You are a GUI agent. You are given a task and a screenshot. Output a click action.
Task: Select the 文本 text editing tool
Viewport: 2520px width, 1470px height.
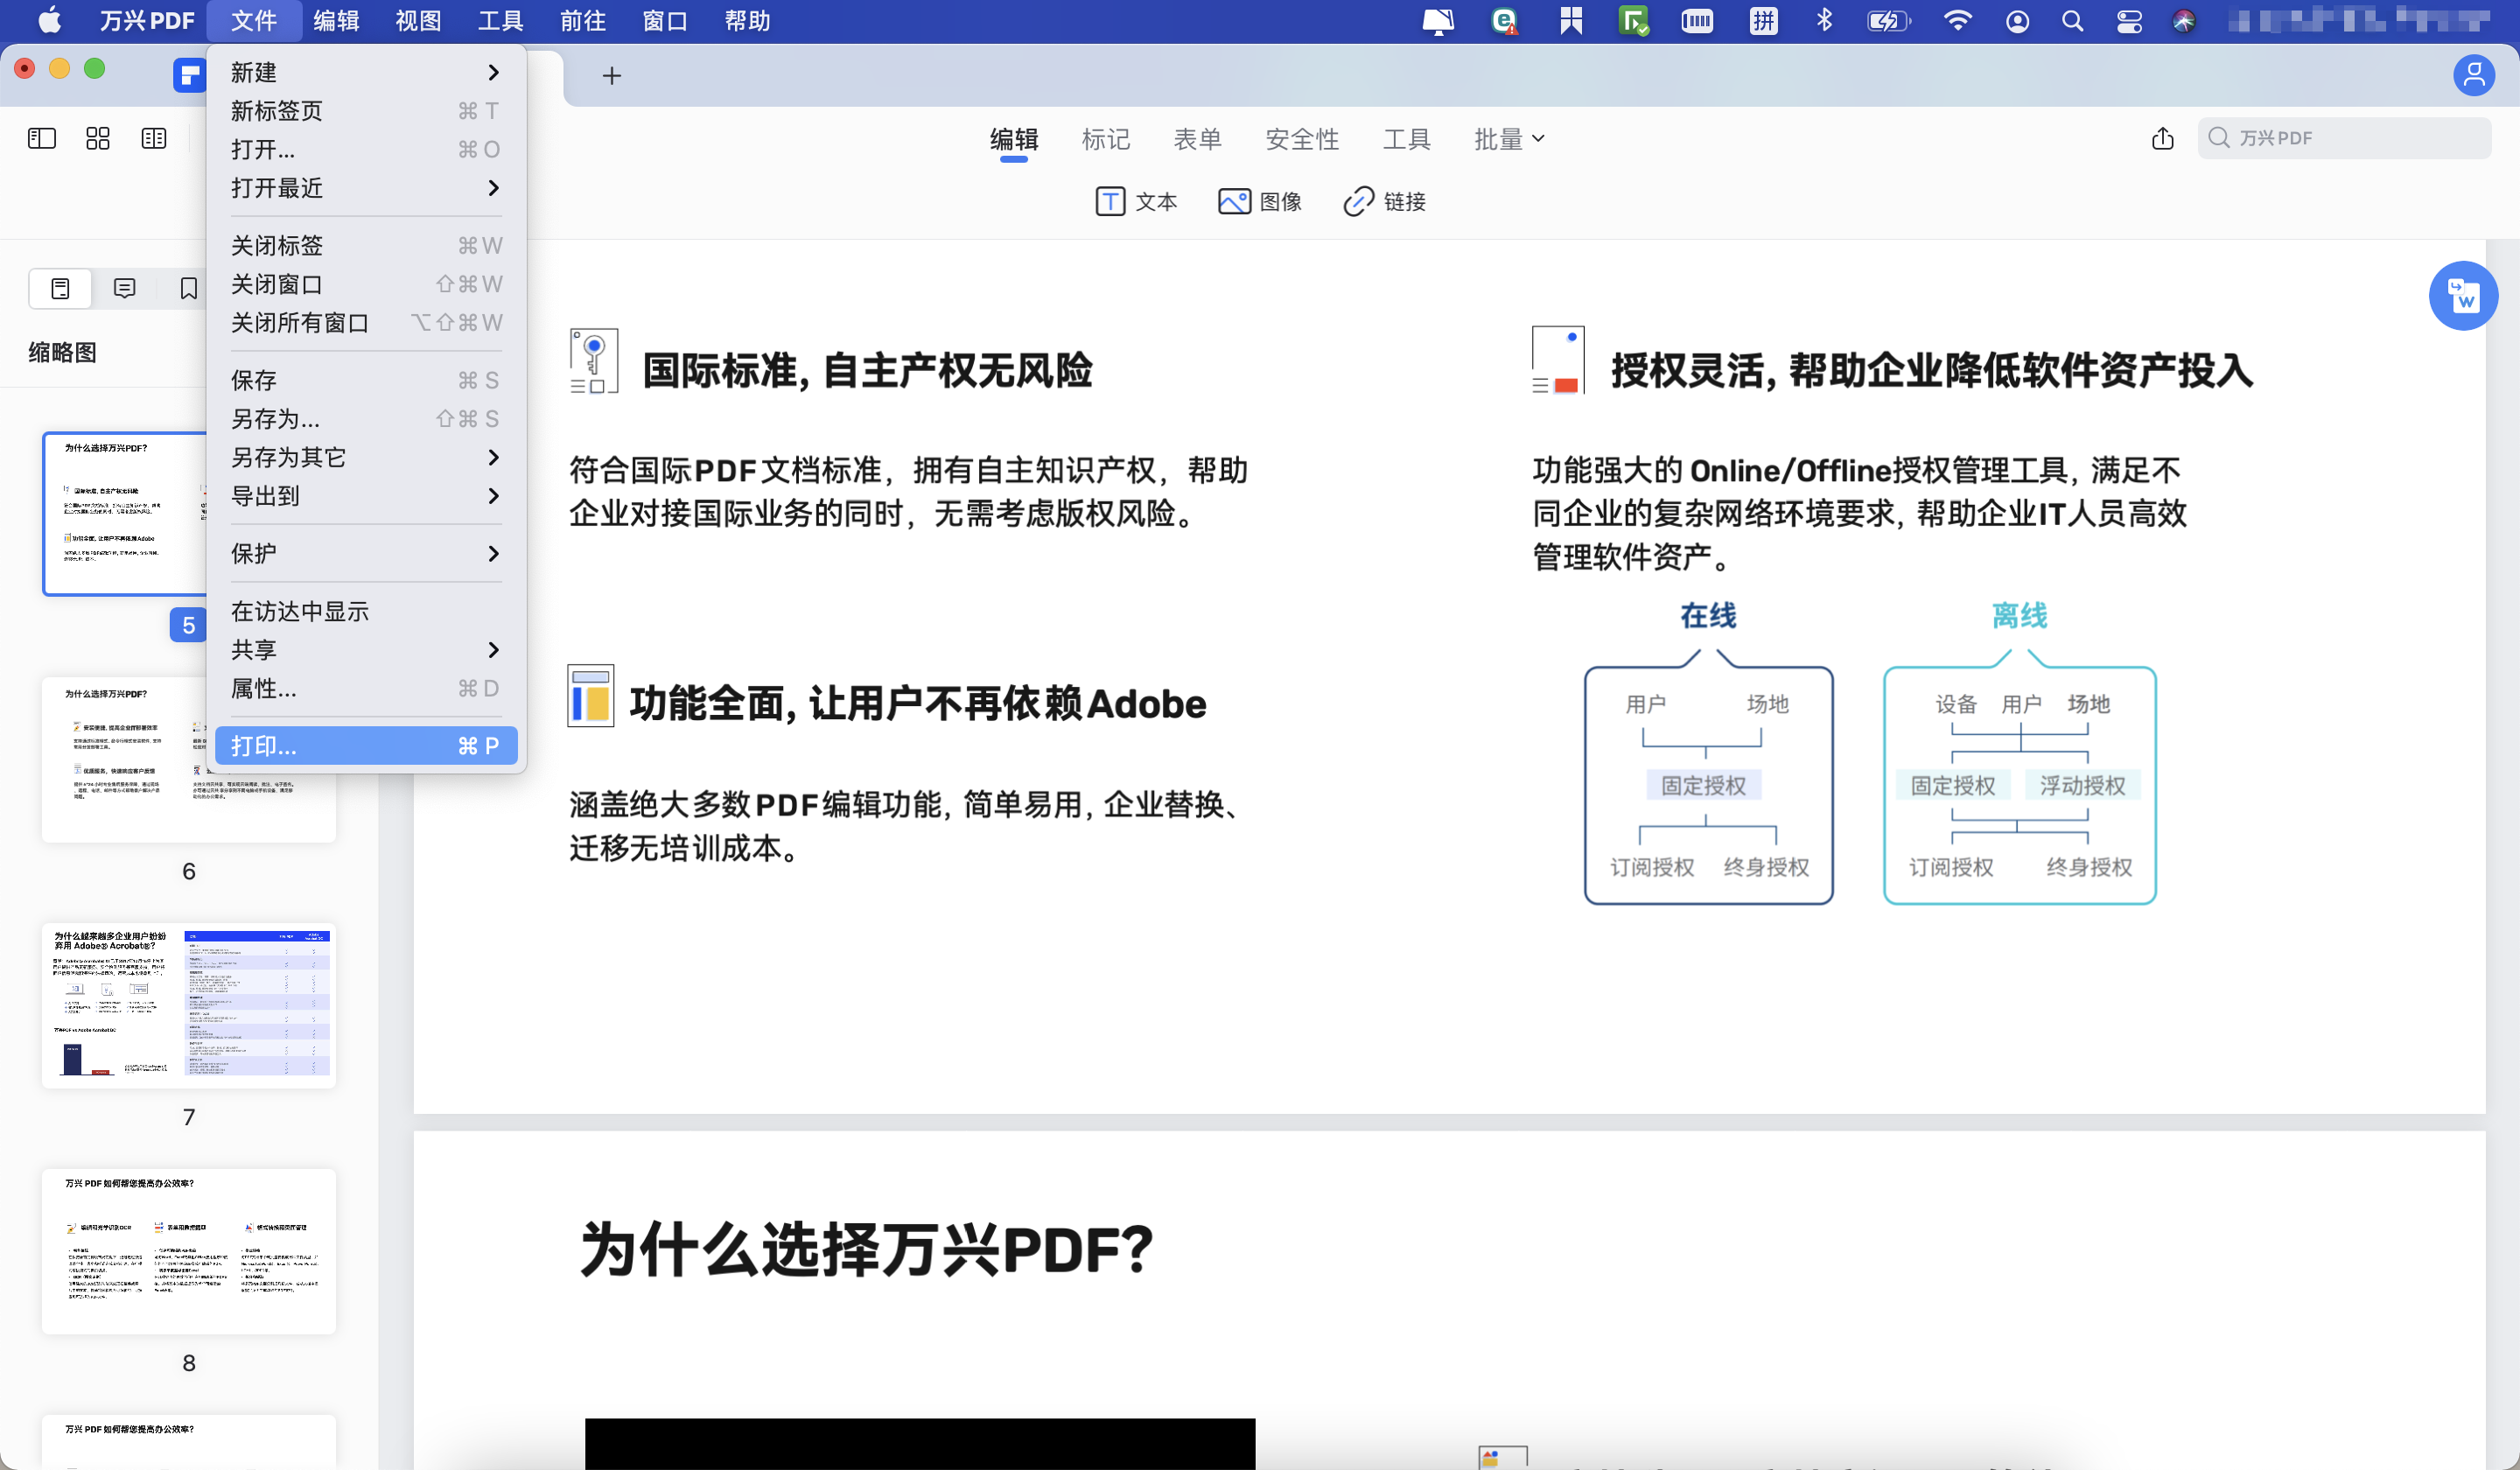(1137, 201)
